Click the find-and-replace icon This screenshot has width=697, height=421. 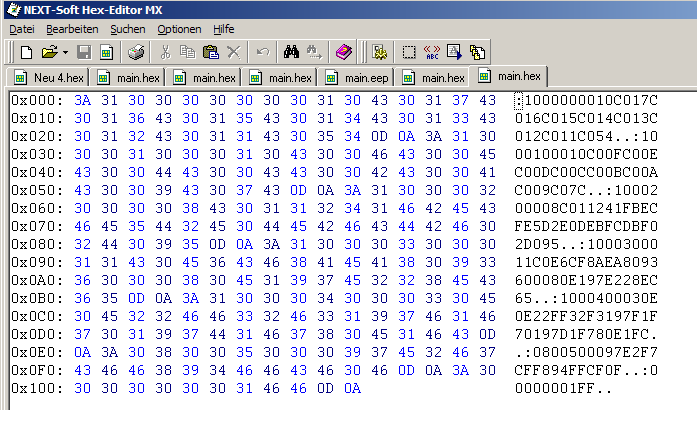pyautogui.click(x=314, y=52)
